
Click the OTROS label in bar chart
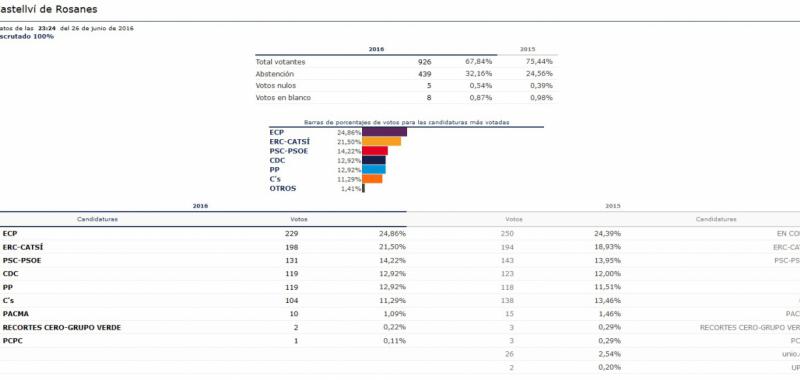(283, 189)
